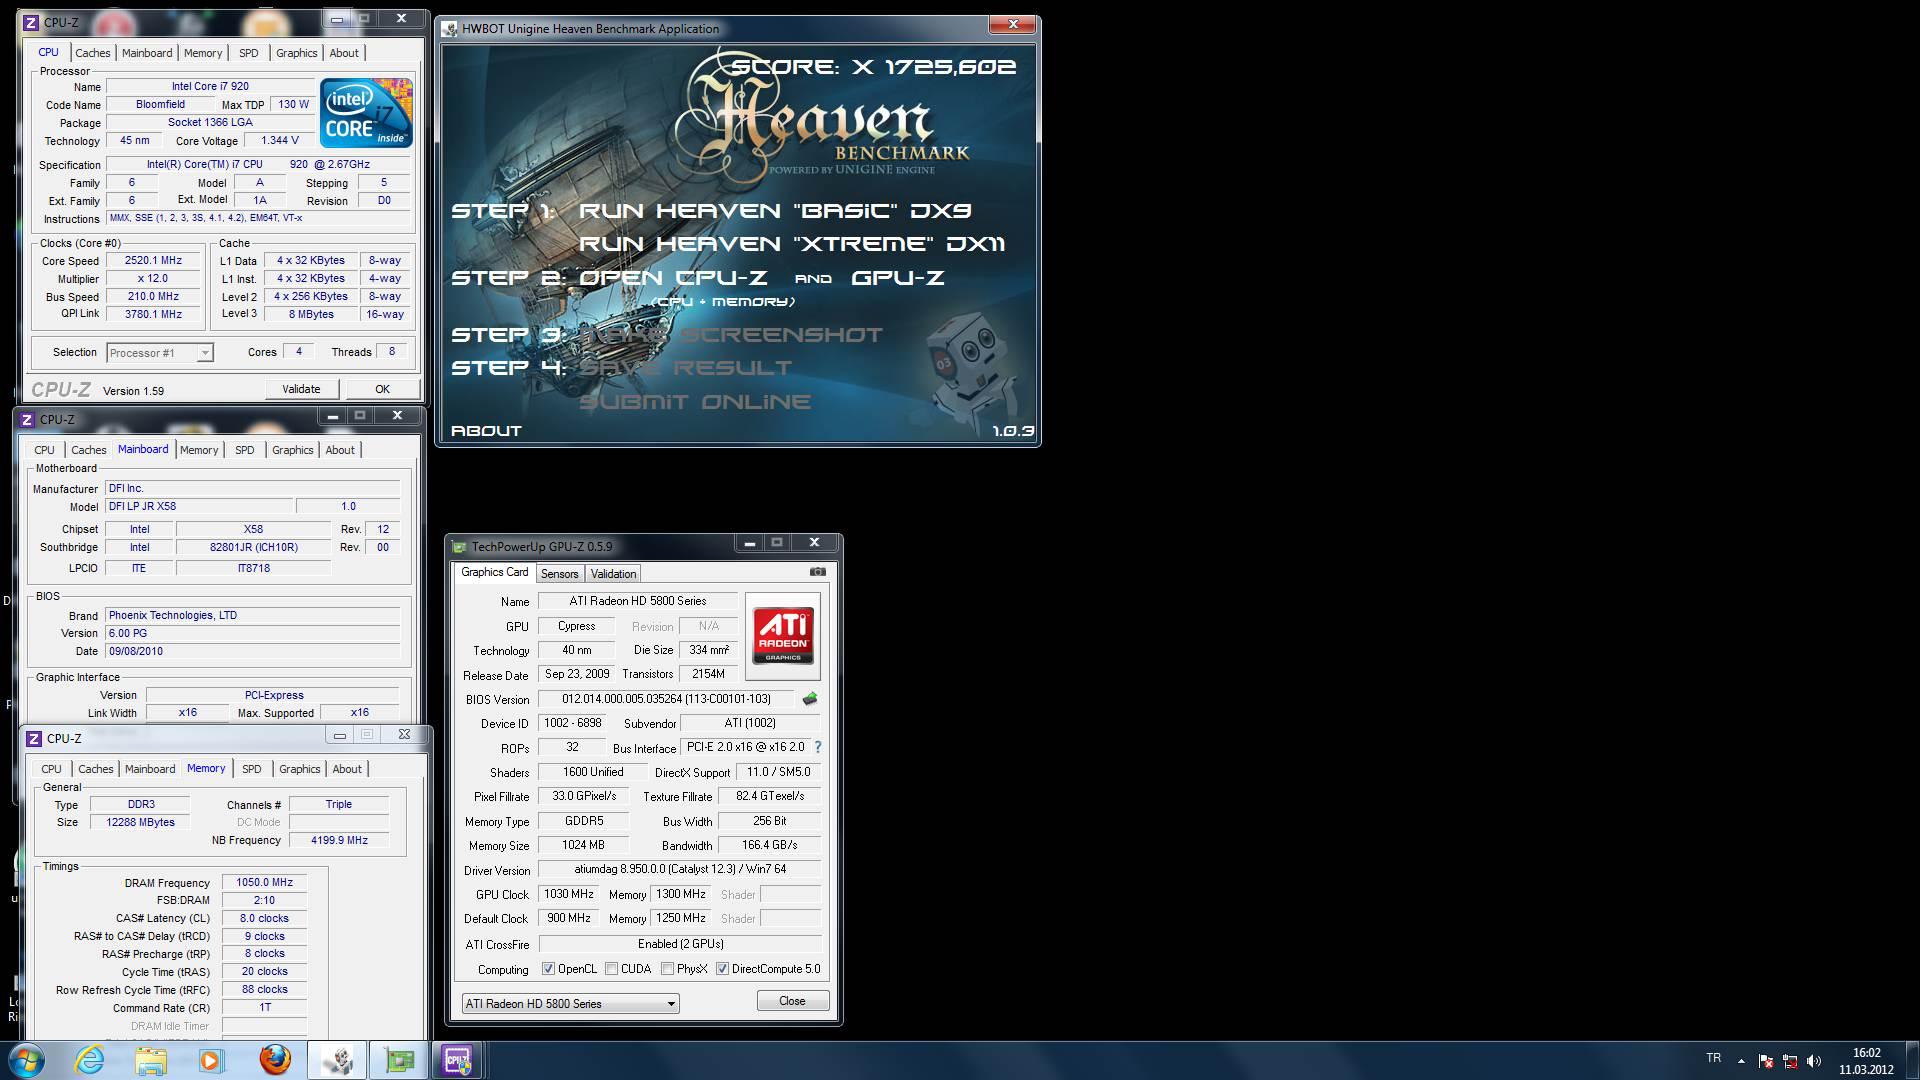1920x1080 pixels.
Task: Click ABOUT in the Heaven benchmark window
Action: [x=486, y=431]
